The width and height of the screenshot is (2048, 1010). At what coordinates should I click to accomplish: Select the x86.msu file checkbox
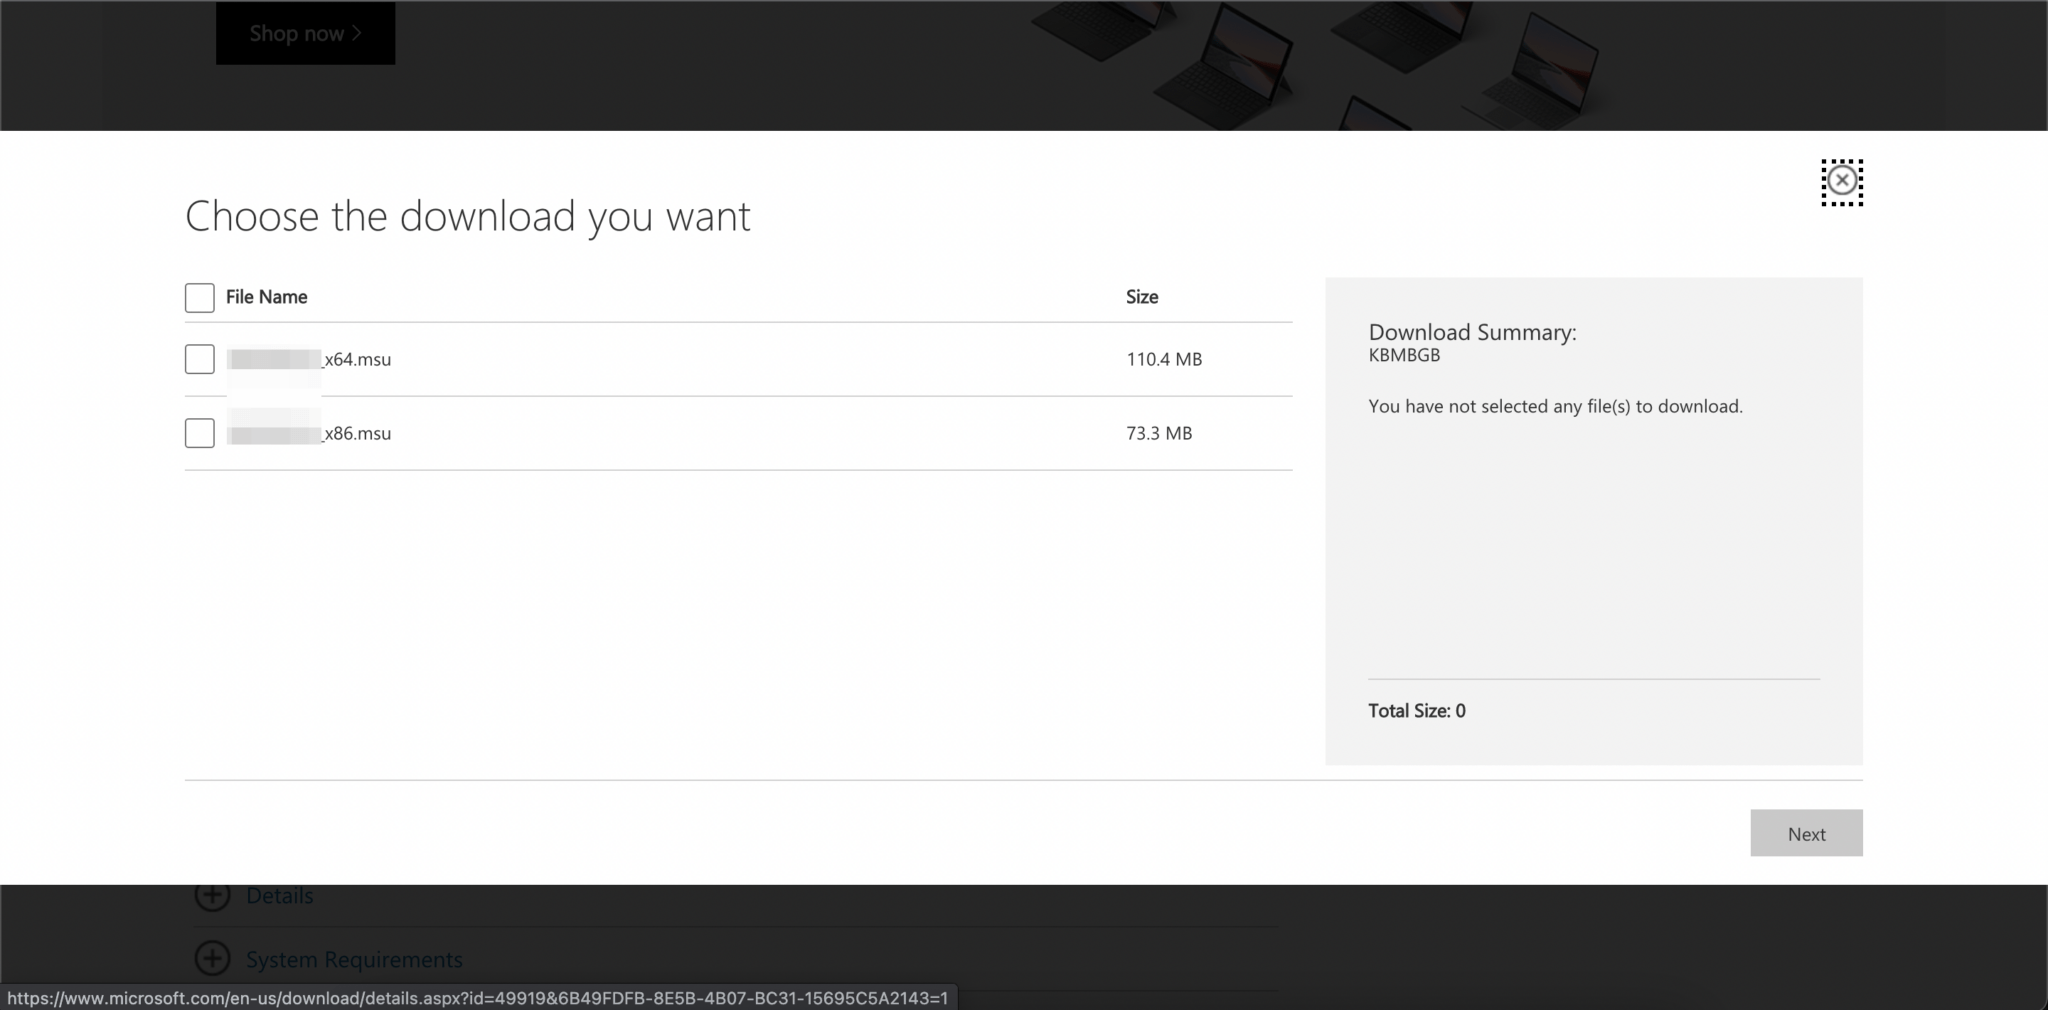pyautogui.click(x=199, y=433)
